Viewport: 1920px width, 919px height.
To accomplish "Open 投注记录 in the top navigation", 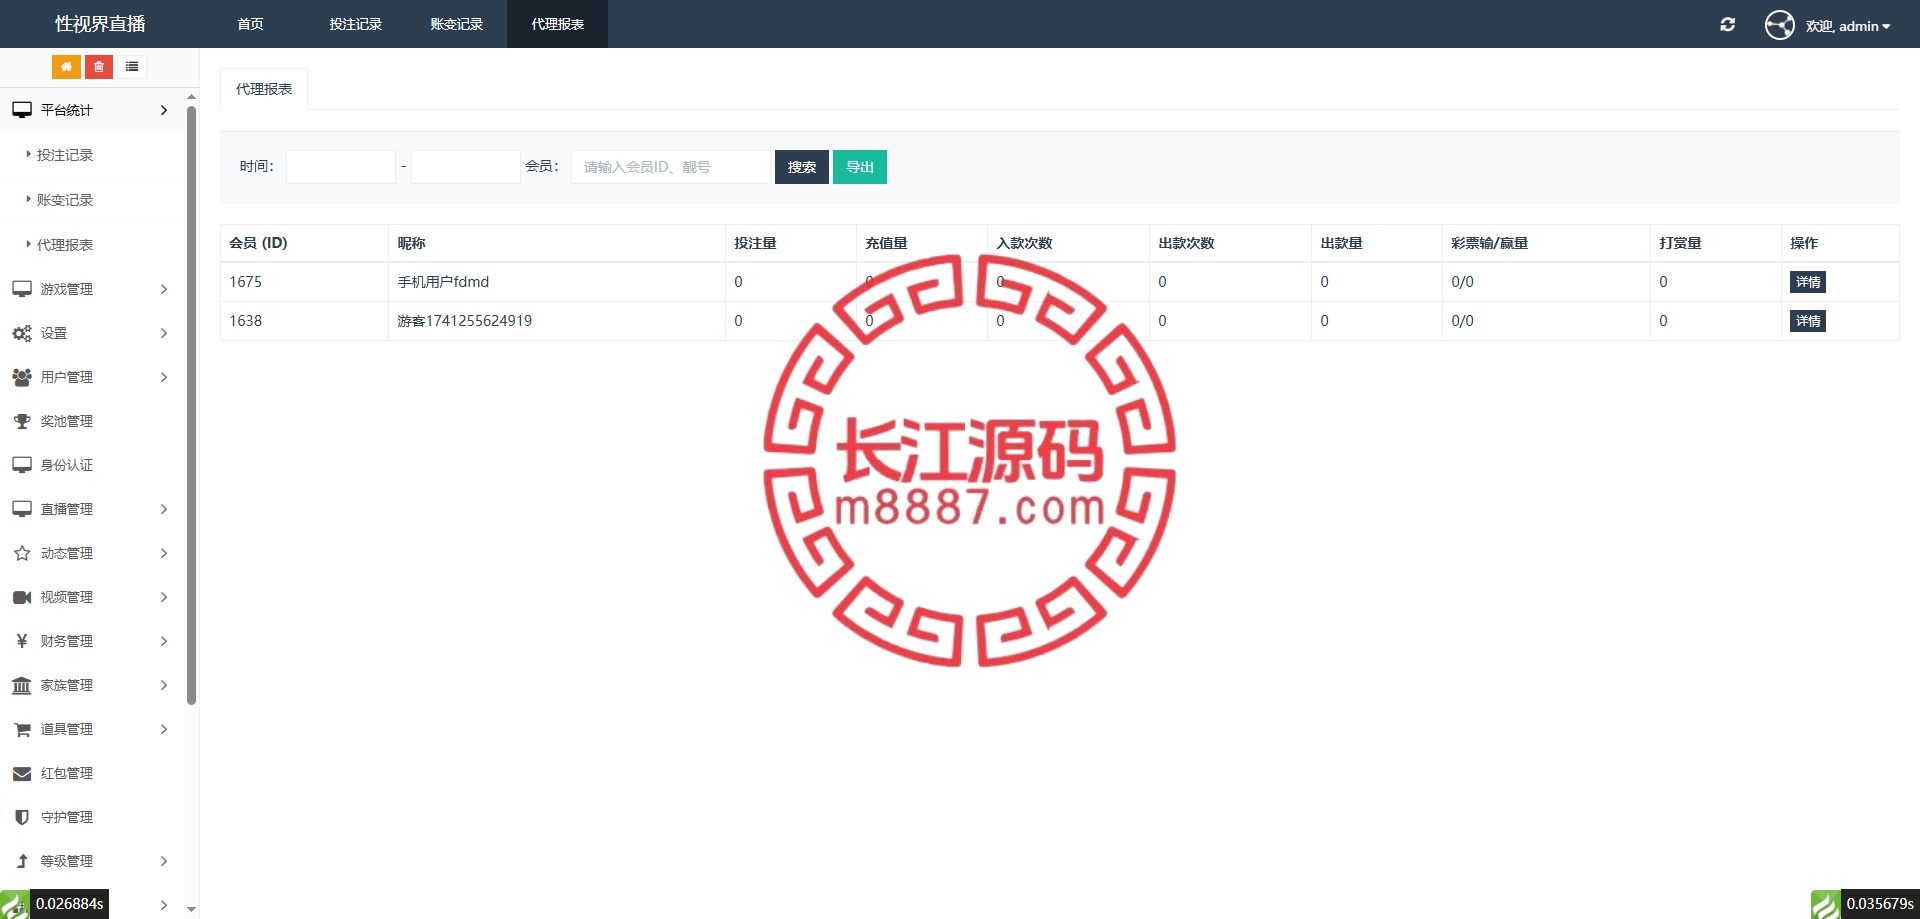I will (356, 24).
